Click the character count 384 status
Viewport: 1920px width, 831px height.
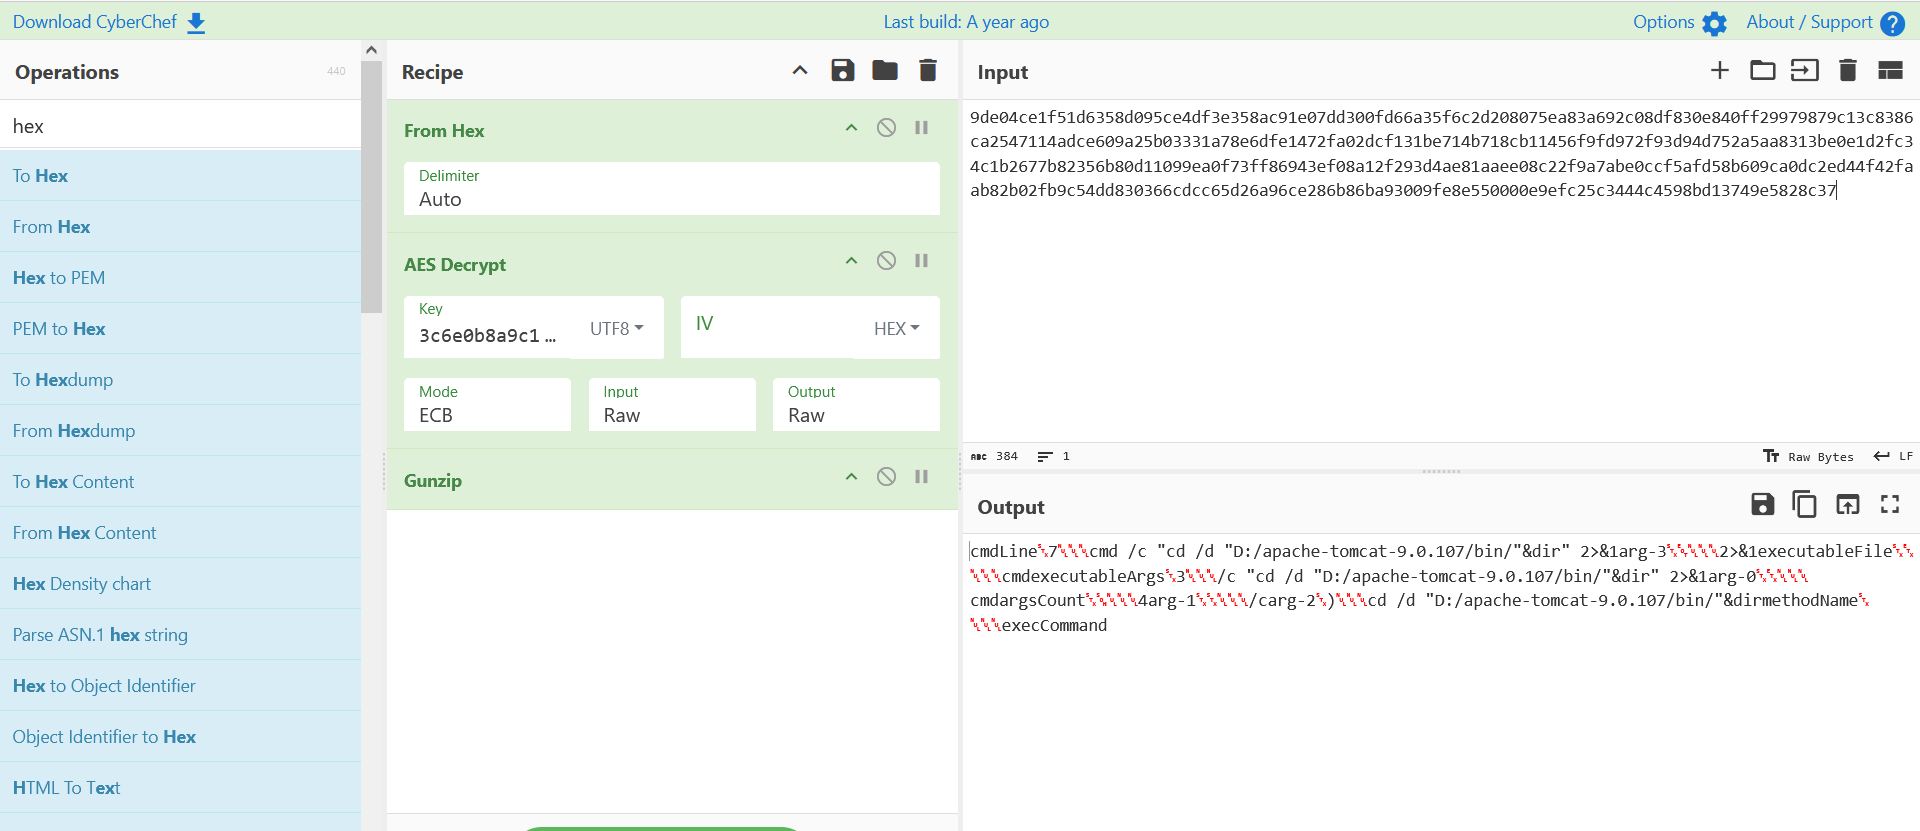click(x=995, y=457)
